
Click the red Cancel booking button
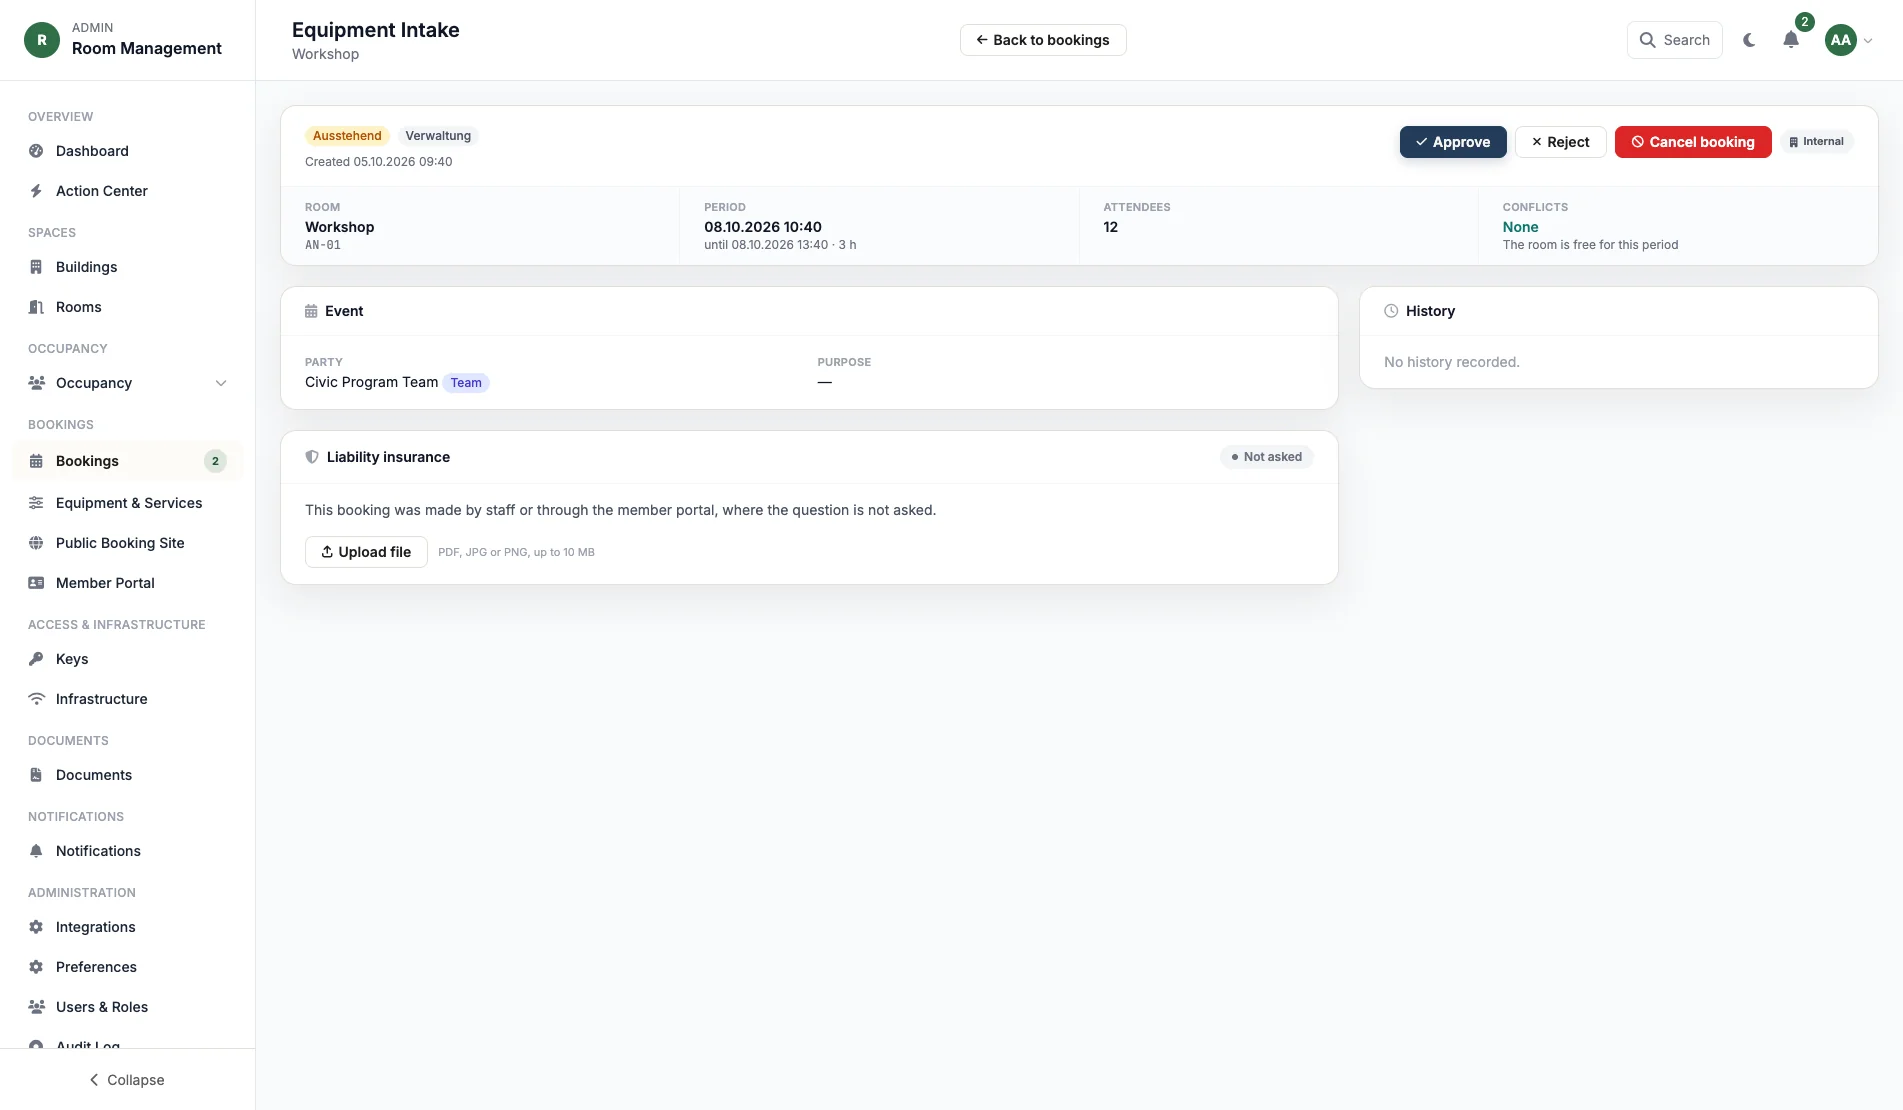pos(1693,142)
